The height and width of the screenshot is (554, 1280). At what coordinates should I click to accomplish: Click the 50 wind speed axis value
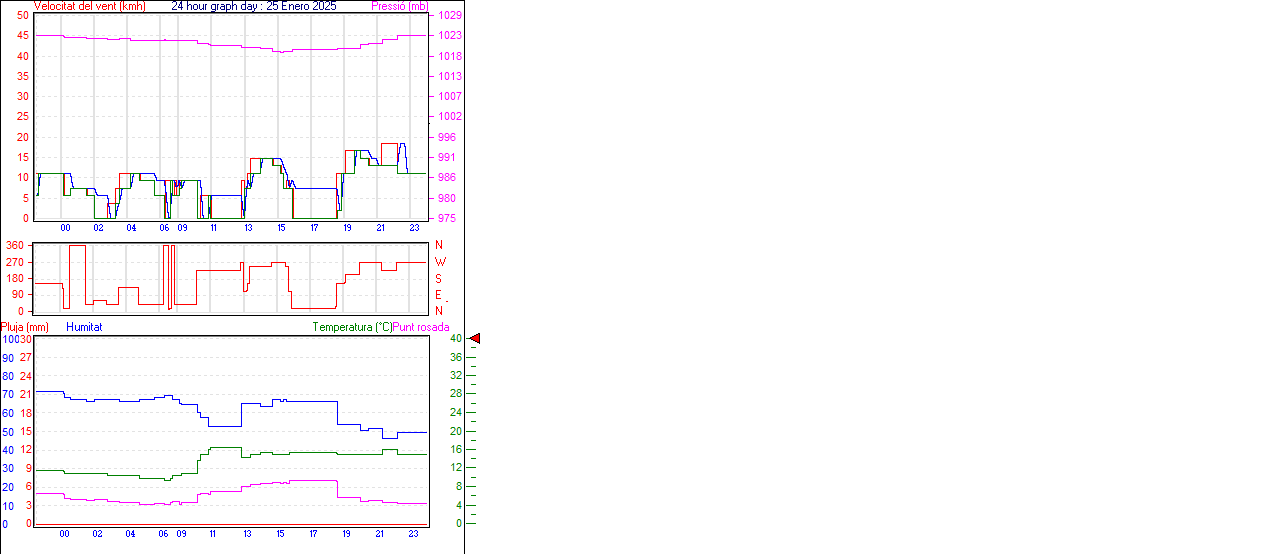[22, 16]
